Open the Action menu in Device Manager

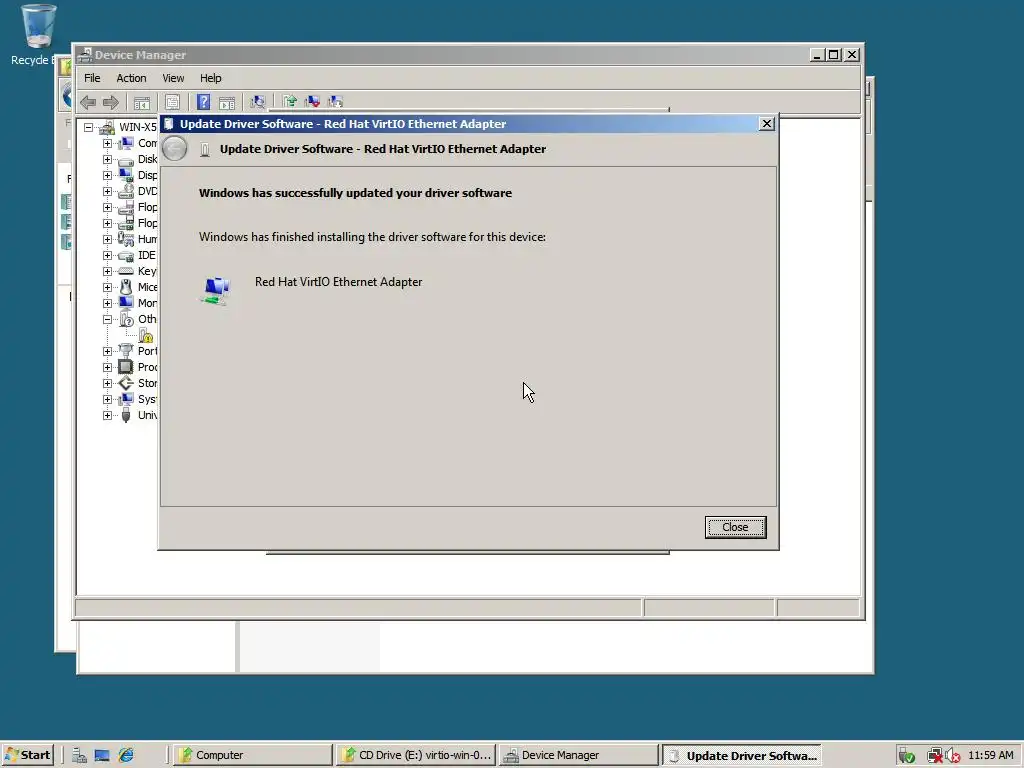pyautogui.click(x=131, y=78)
